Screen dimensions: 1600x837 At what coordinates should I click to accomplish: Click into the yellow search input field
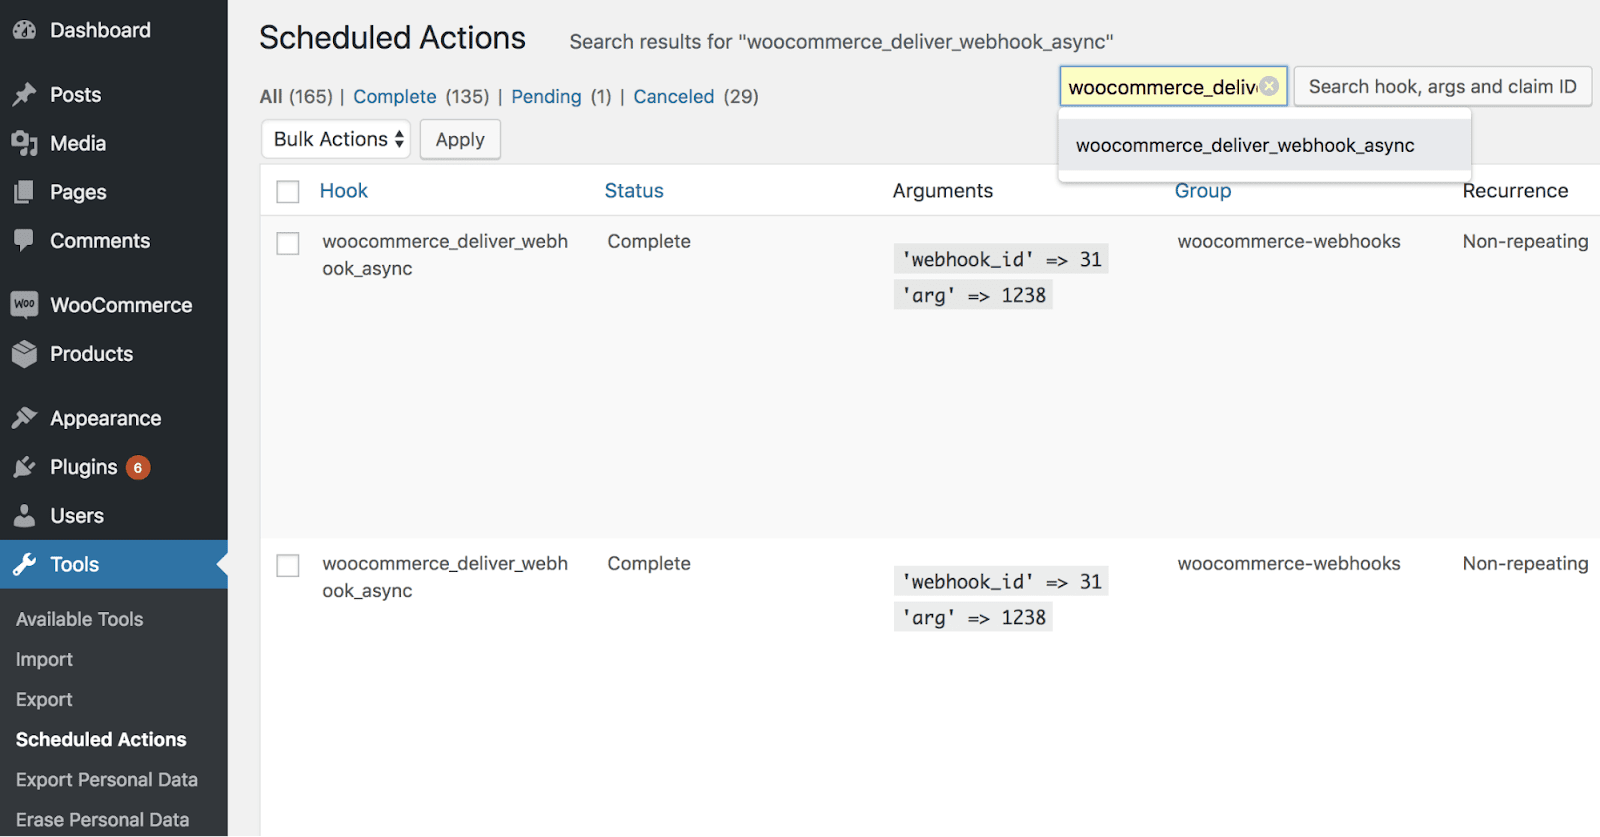point(1160,87)
